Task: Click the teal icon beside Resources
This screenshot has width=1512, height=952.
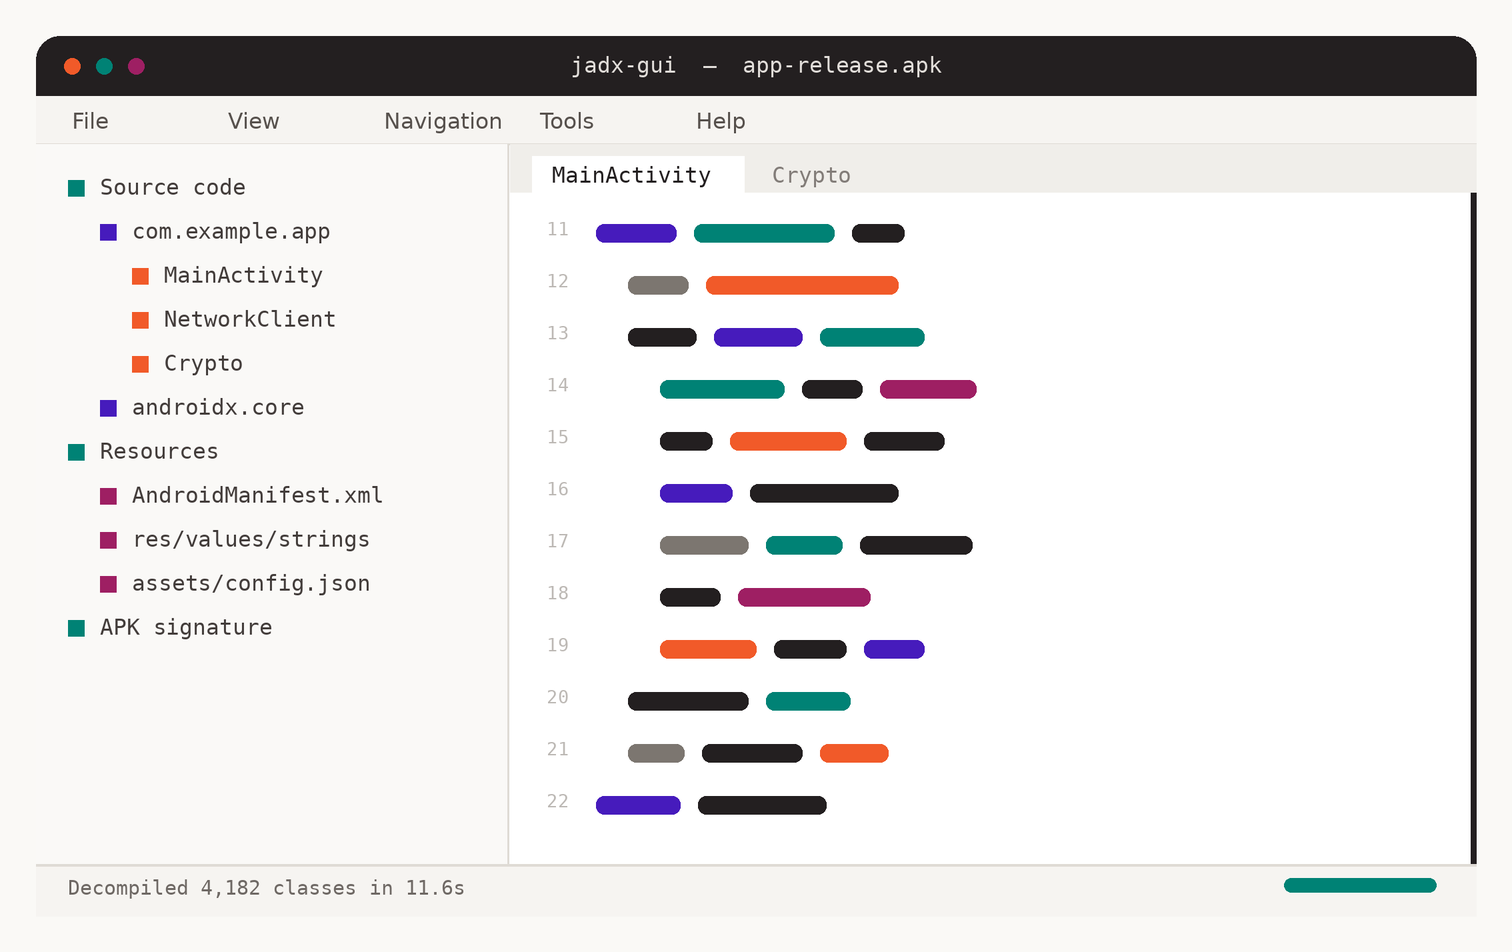Action: pos(76,452)
